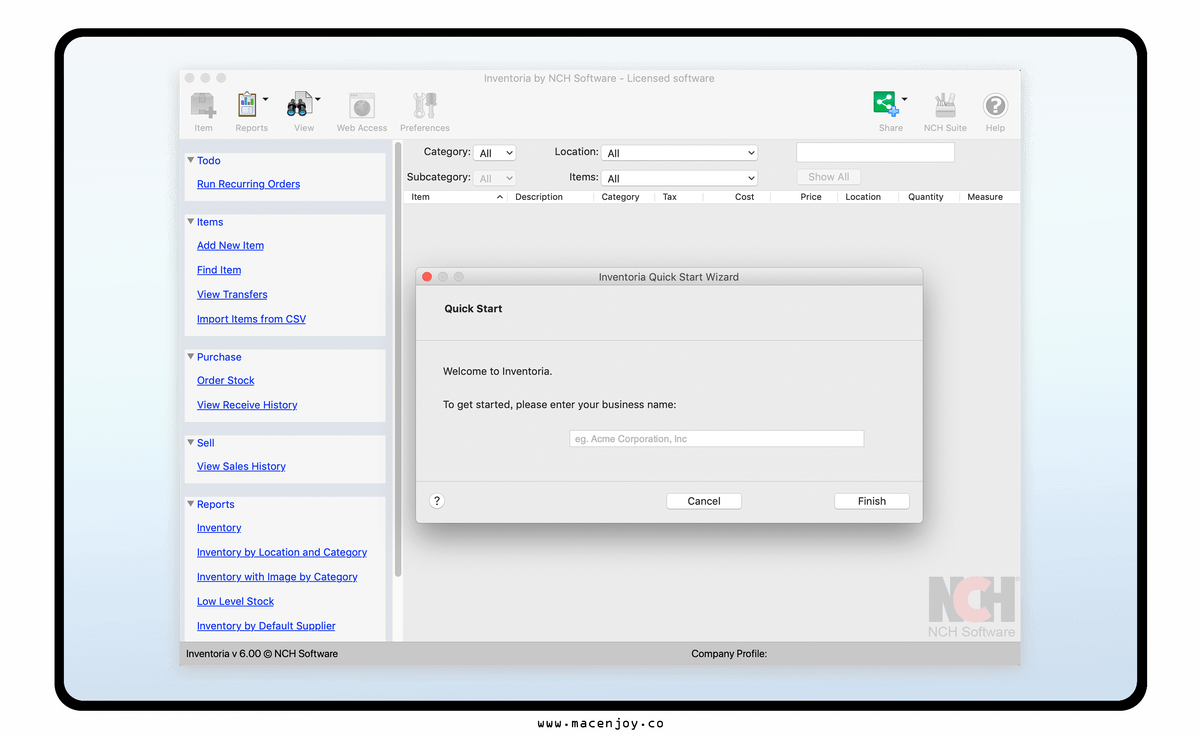
Task: Click the wizard help question mark button
Action: pyautogui.click(x=436, y=501)
